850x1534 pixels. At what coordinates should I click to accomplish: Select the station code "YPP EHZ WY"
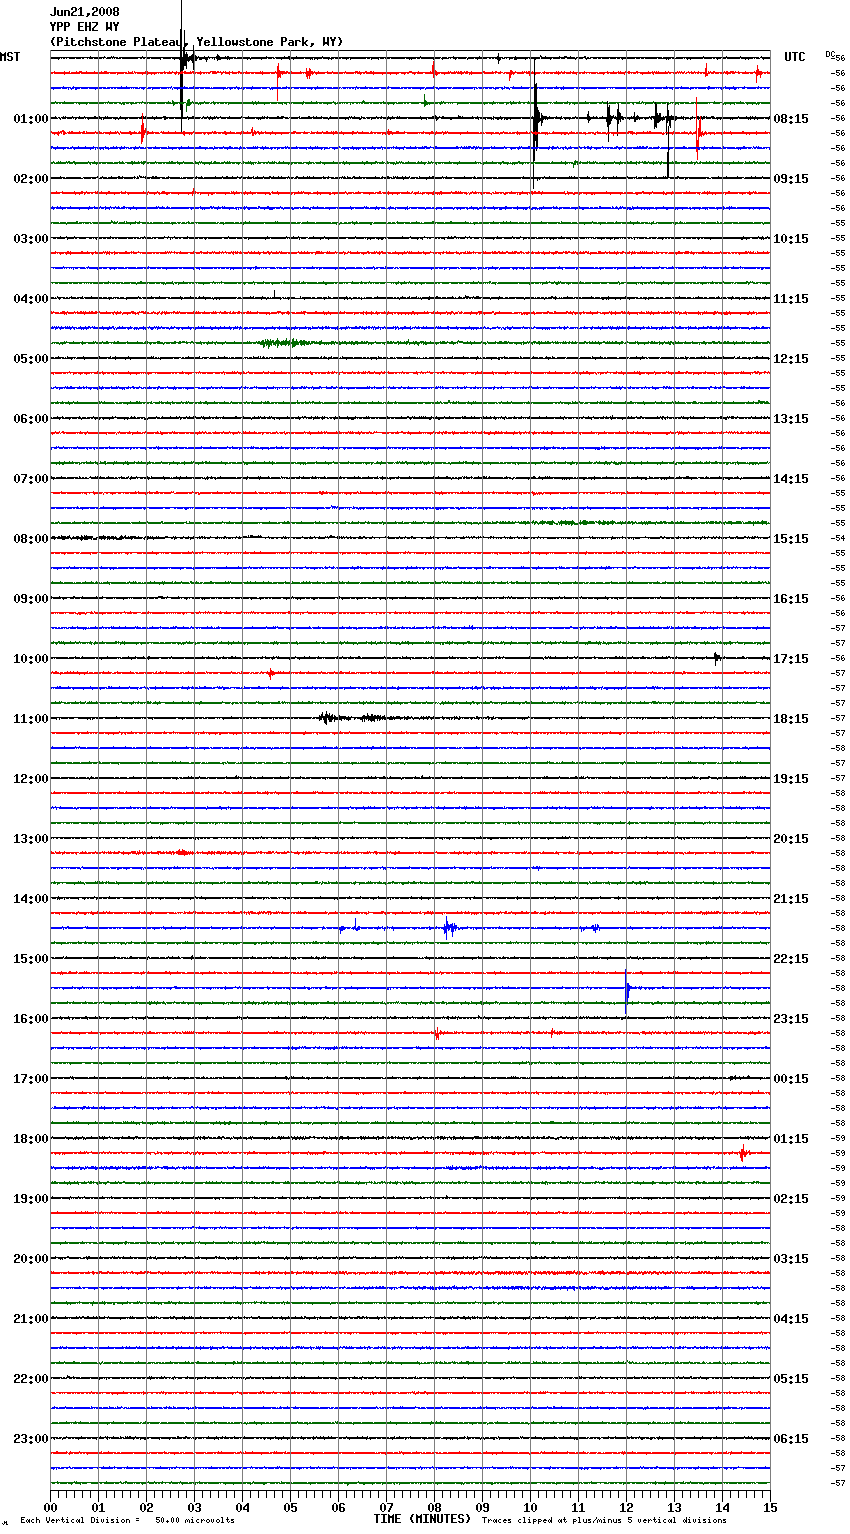coord(85,27)
